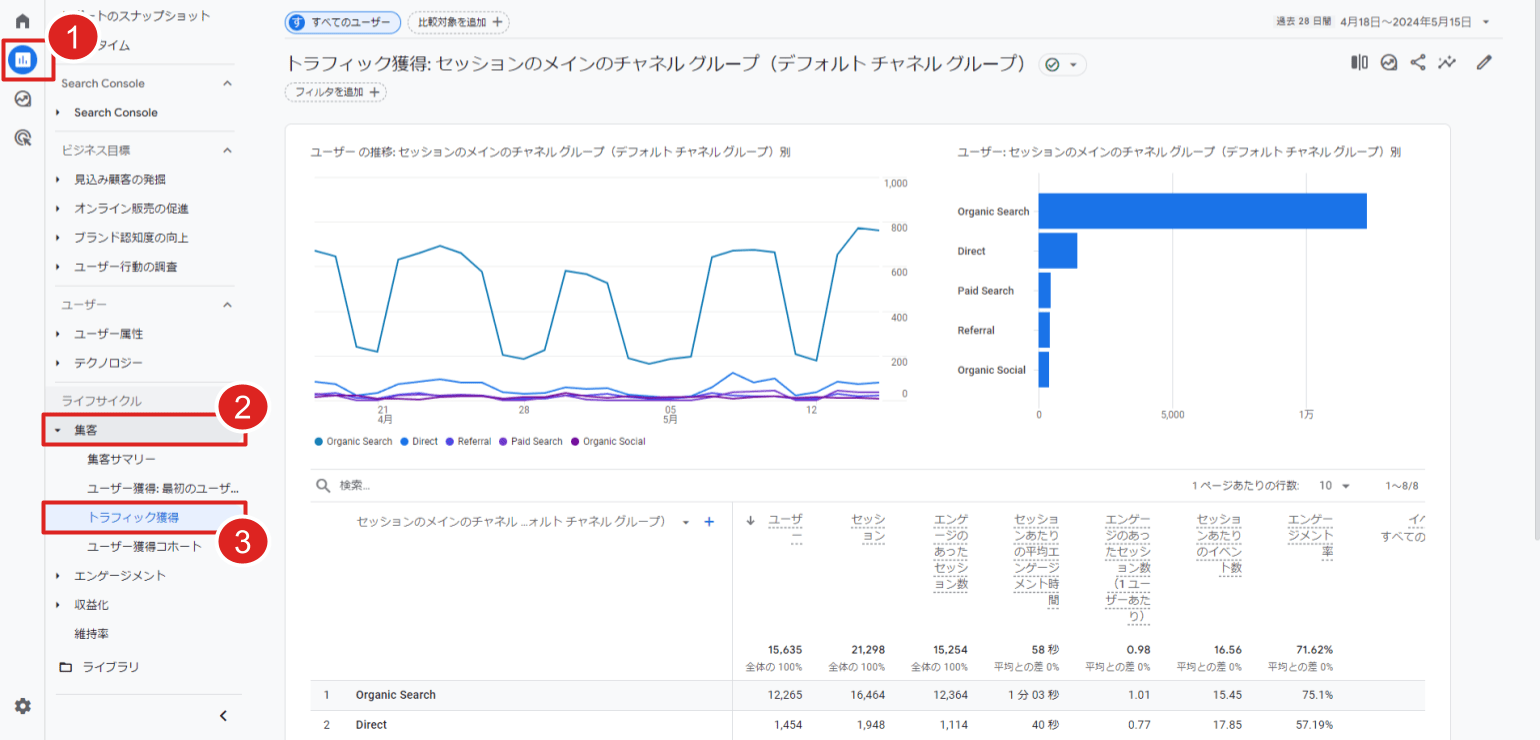Image resolution: width=1540 pixels, height=740 pixels.
Task: Select 集客サマリー in the sidebar
Action: tap(121, 459)
